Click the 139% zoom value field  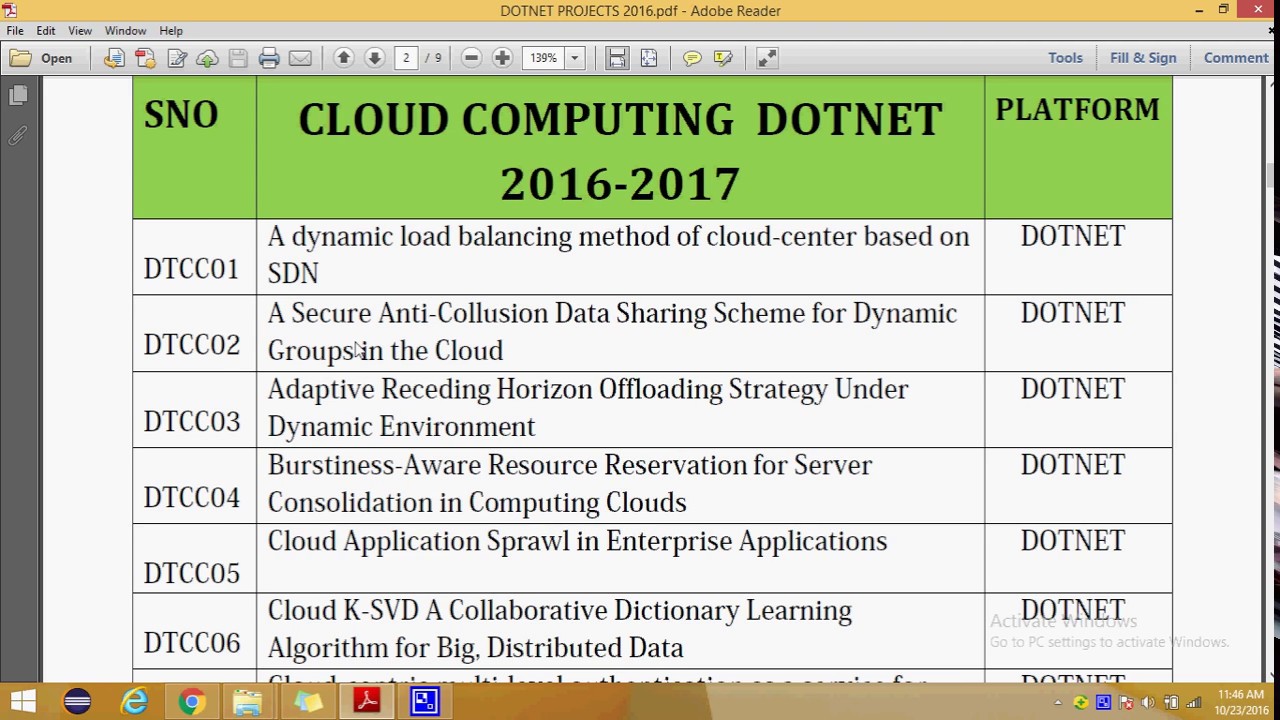(545, 58)
